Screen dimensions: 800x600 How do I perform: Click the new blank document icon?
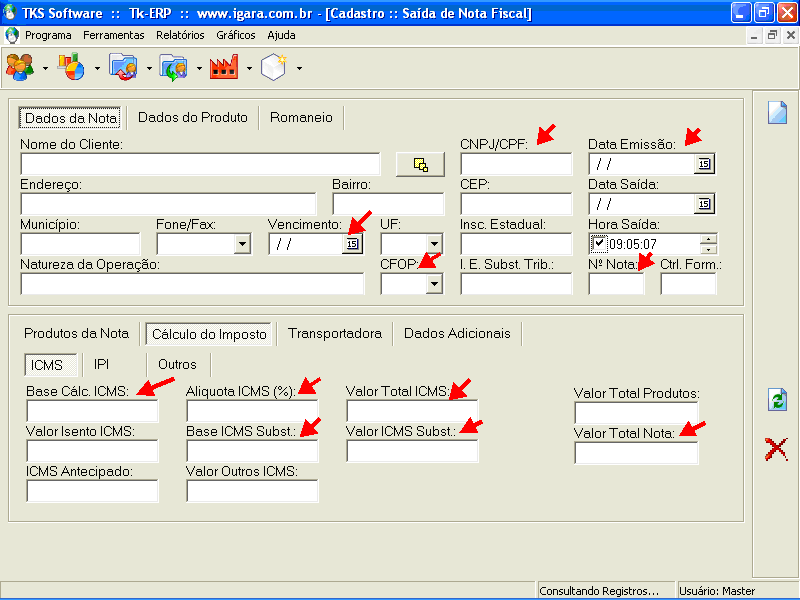tap(777, 112)
